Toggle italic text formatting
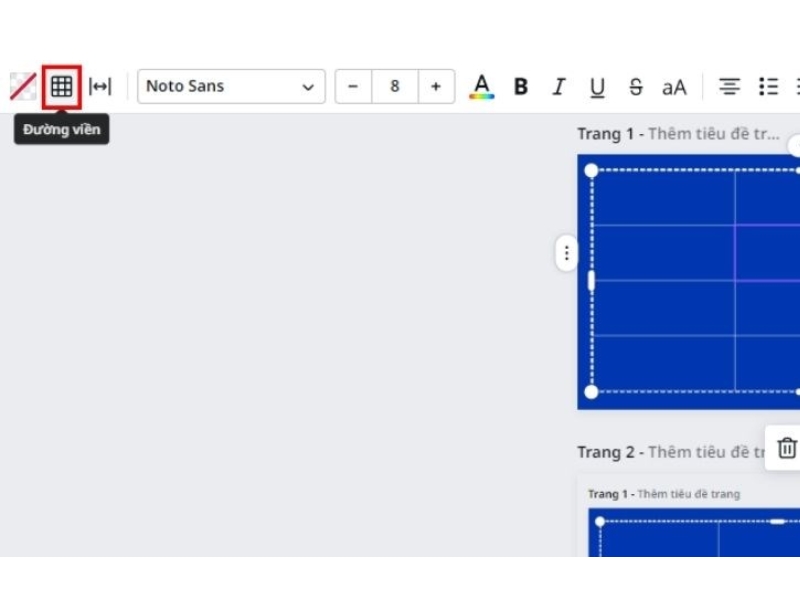The image size is (800, 600). click(558, 86)
